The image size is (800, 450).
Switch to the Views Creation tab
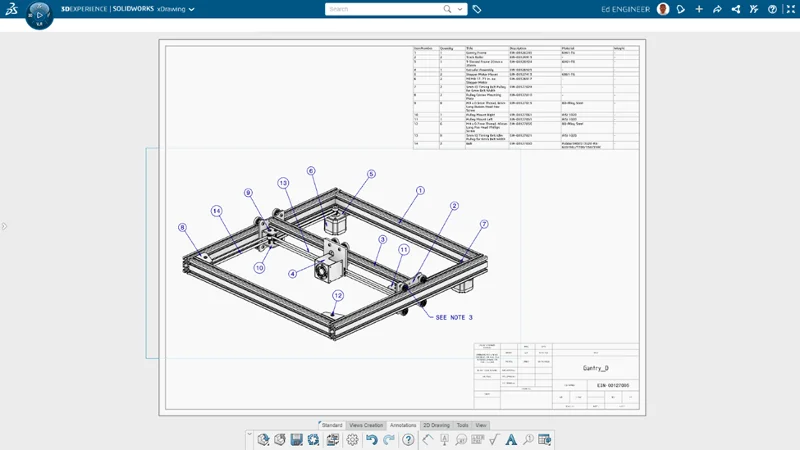pyautogui.click(x=366, y=425)
